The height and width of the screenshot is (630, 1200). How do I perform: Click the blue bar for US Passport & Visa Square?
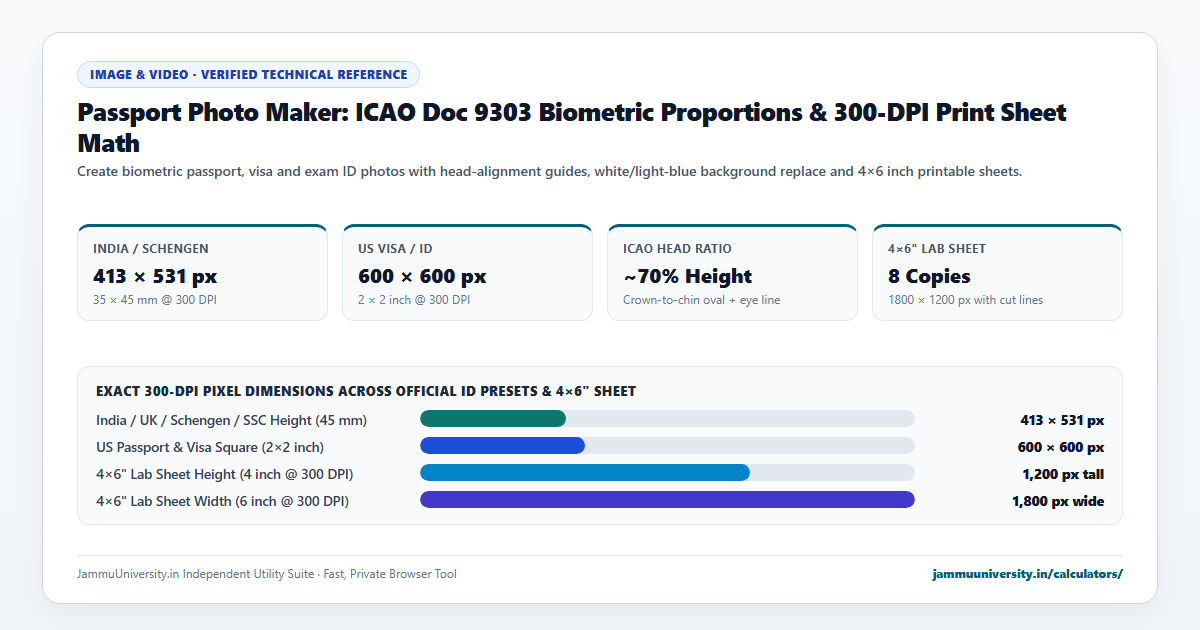pyautogui.click(x=502, y=446)
